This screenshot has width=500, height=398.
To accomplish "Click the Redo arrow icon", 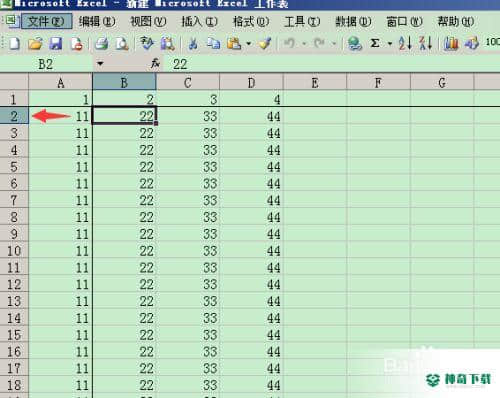I will pyautogui.click(x=319, y=44).
